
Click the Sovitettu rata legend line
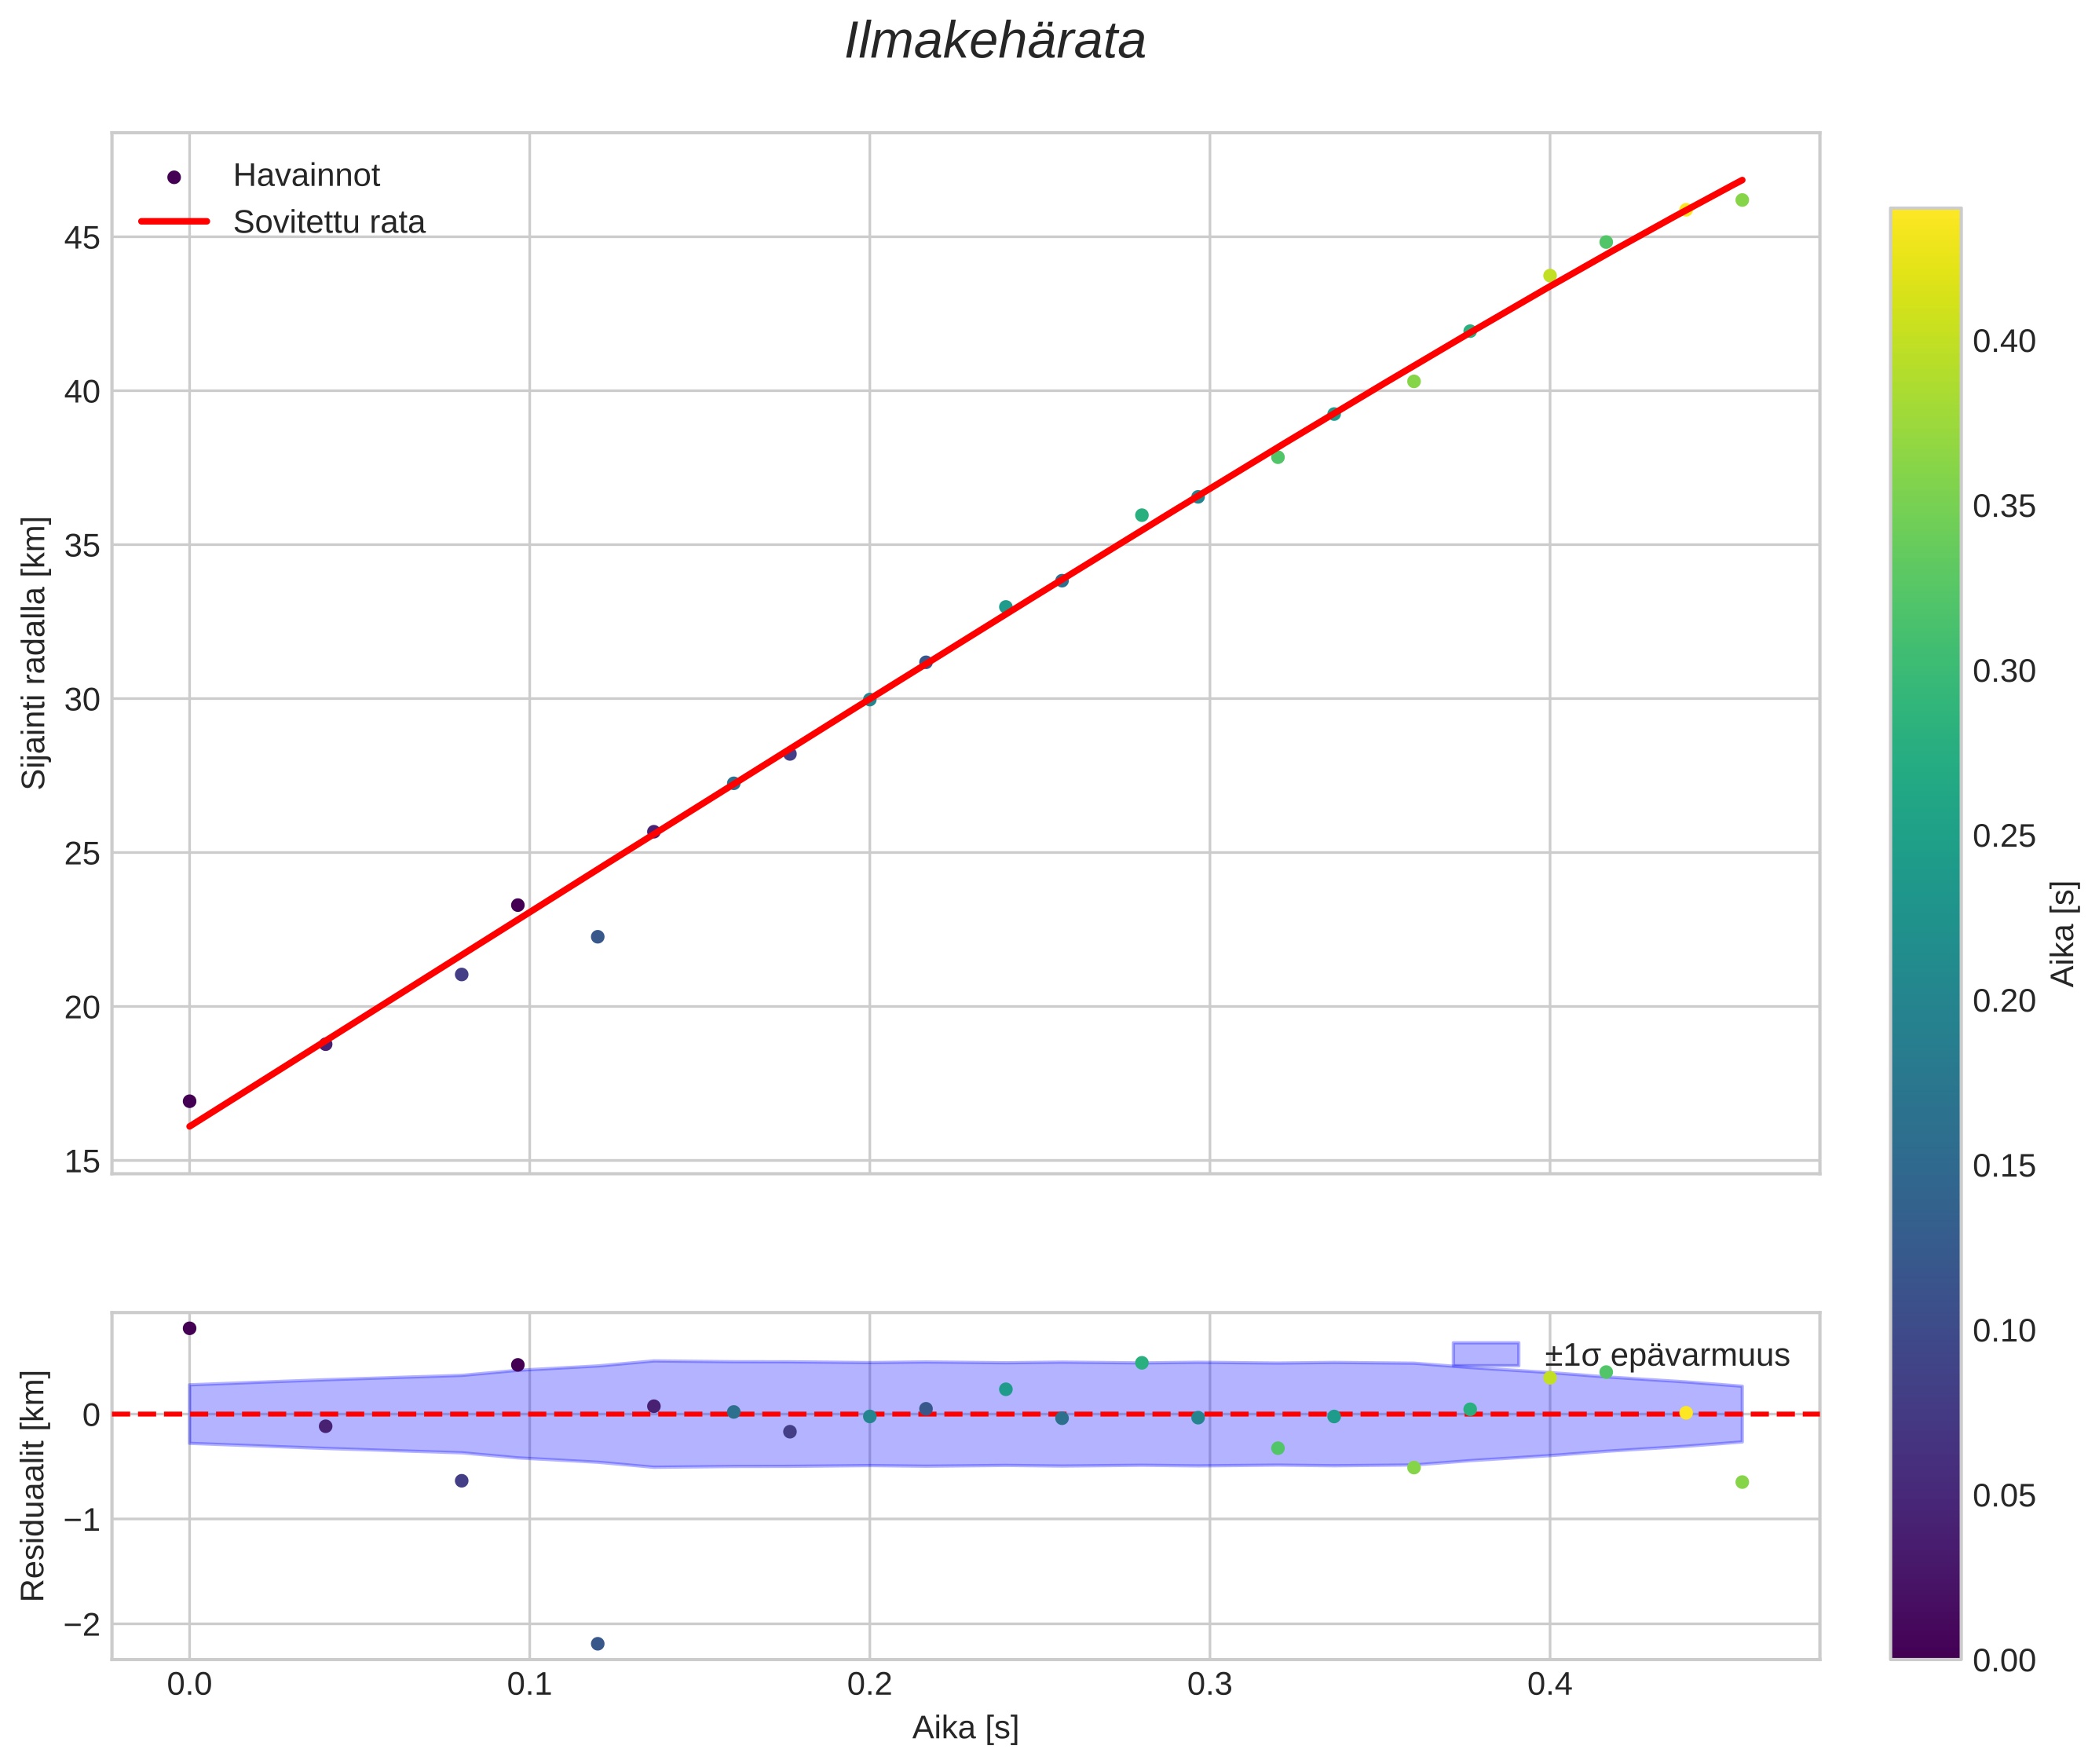(x=174, y=222)
